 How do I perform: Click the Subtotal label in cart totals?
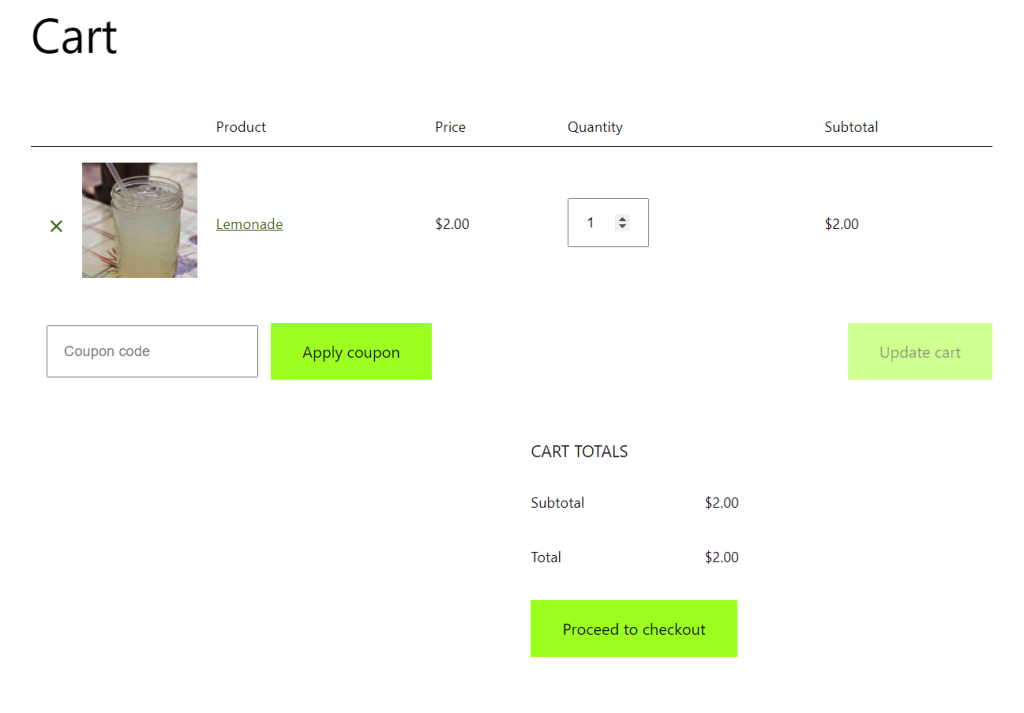557,503
